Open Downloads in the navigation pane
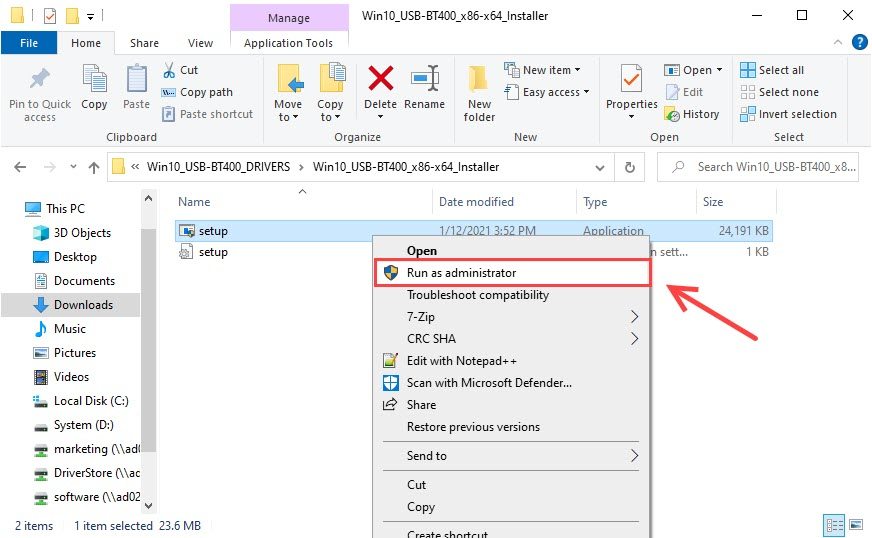872x538 pixels. [x=83, y=305]
